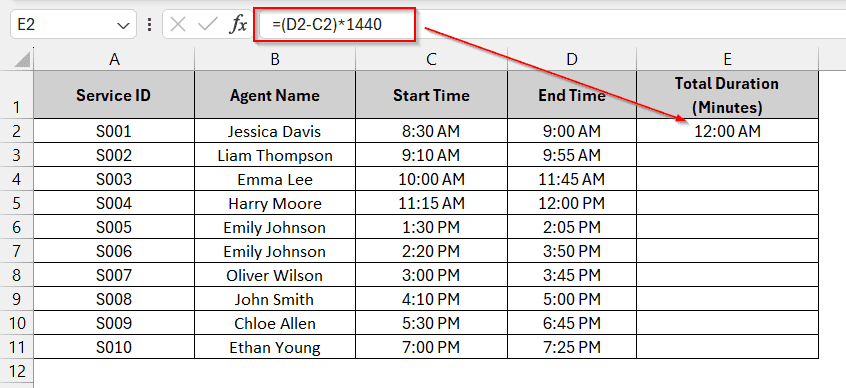
Task: Select column A header
Action: (x=114, y=59)
